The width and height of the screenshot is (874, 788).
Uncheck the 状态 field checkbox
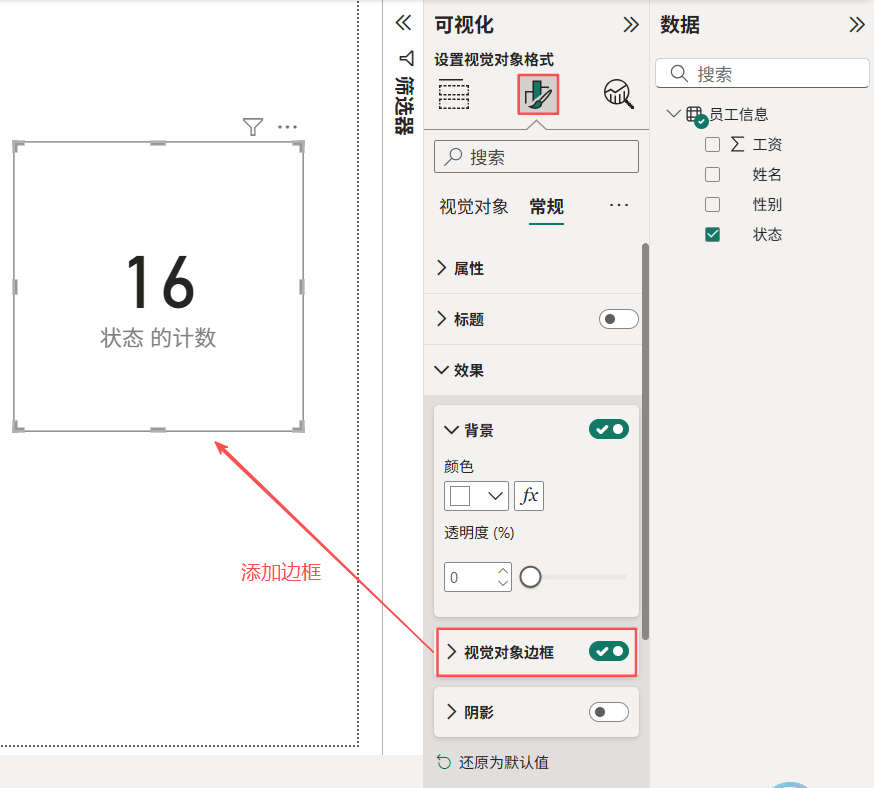(712, 234)
